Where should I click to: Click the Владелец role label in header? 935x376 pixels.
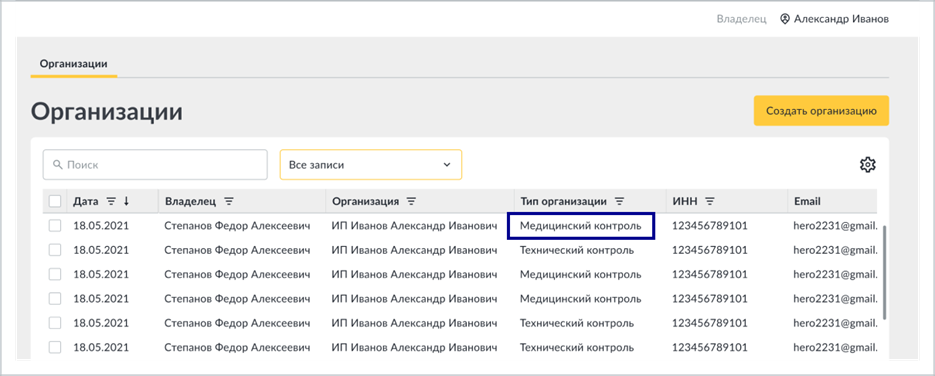741,19
